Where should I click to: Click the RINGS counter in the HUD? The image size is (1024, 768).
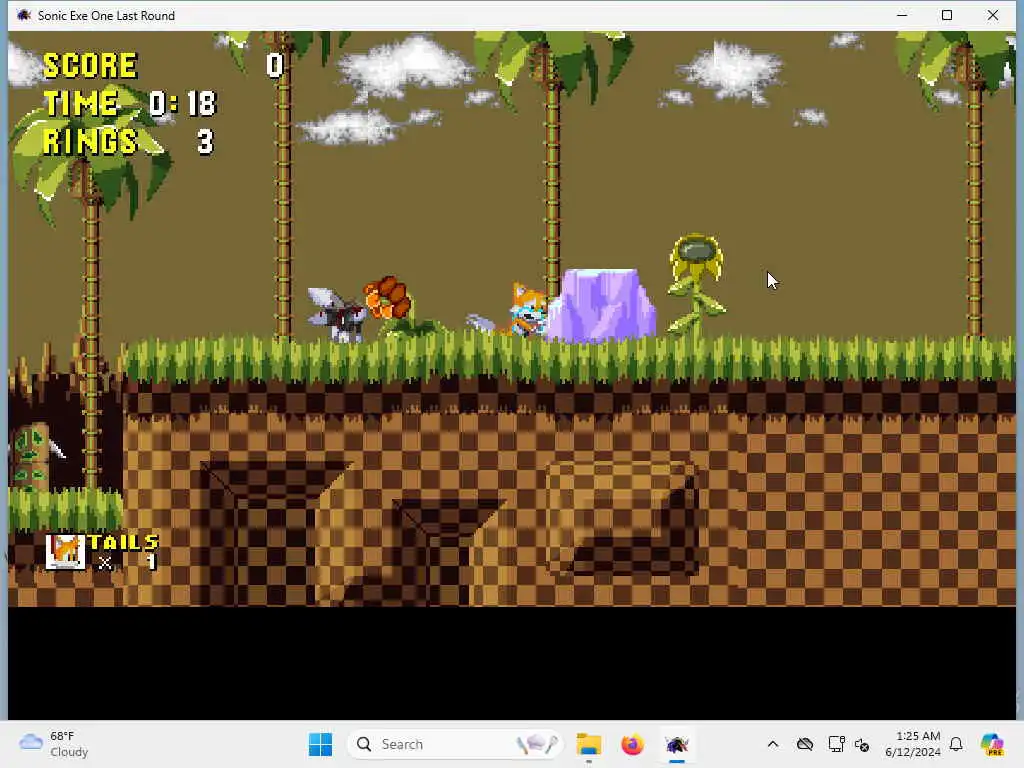[x=128, y=142]
